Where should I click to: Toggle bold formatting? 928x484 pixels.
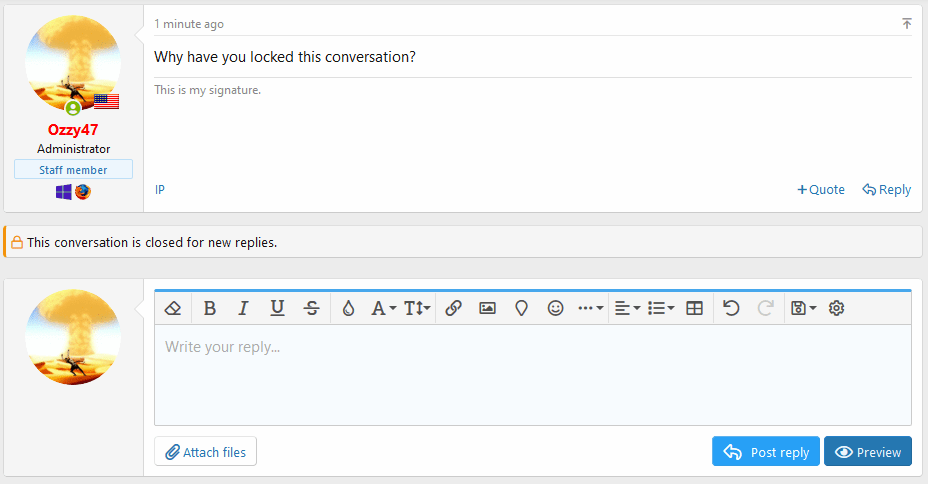pyautogui.click(x=210, y=309)
